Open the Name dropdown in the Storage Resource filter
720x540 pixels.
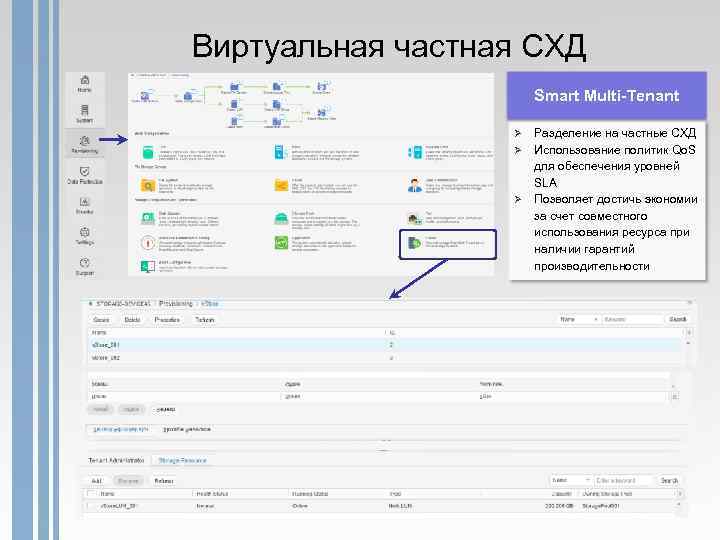[x=571, y=480]
